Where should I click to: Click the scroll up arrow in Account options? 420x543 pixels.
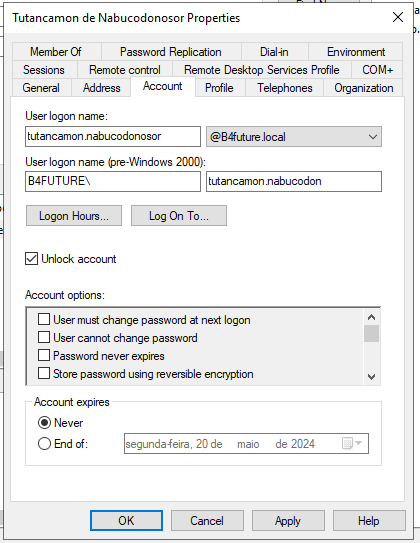(372, 317)
